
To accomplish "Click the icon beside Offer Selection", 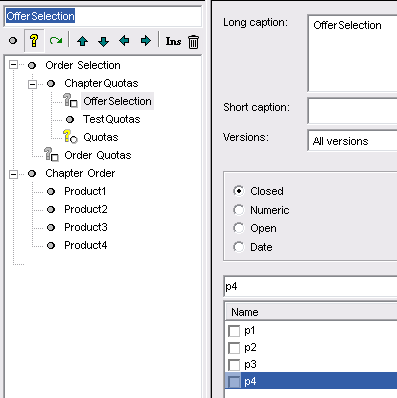I will pos(70,101).
